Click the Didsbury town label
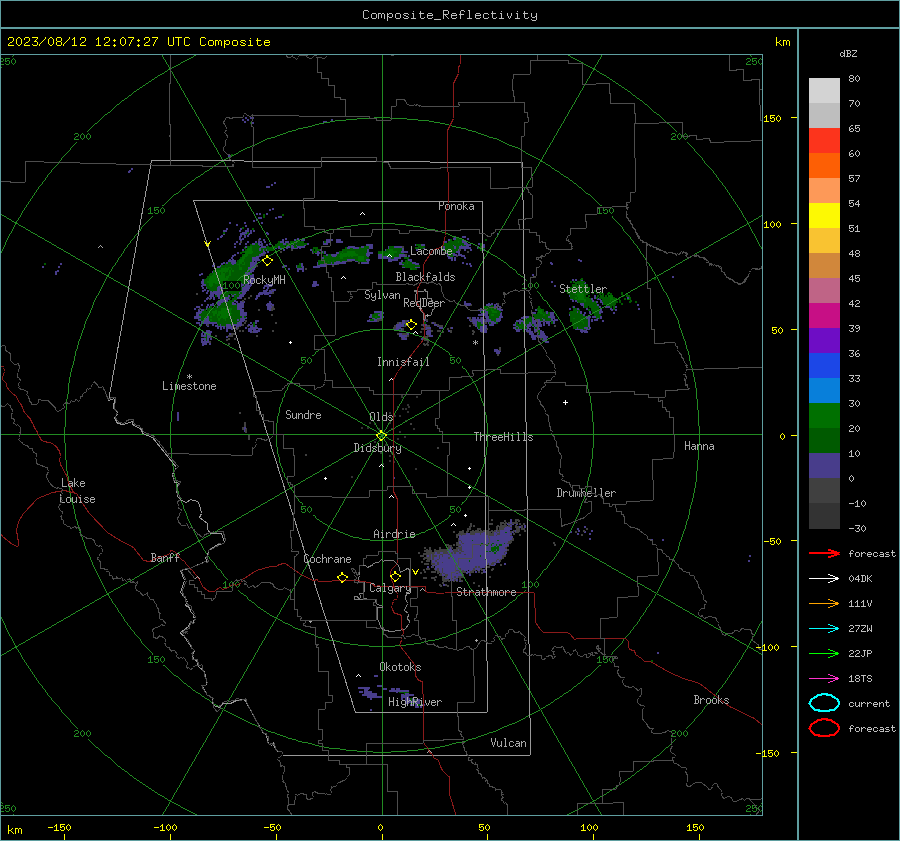 pyautogui.click(x=377, y=448)
